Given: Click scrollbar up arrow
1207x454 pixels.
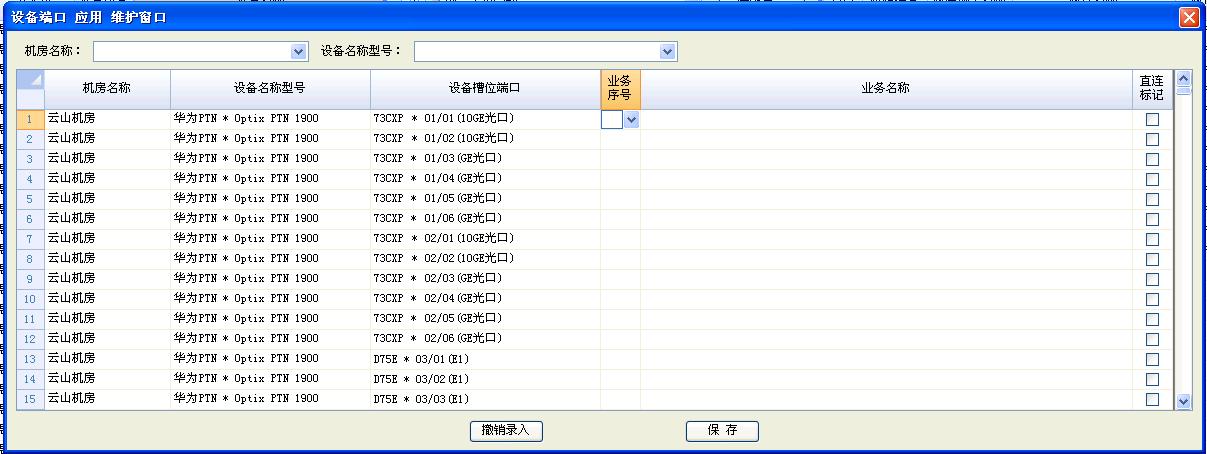Looking at the screenshot, I should pos(1184,77).
